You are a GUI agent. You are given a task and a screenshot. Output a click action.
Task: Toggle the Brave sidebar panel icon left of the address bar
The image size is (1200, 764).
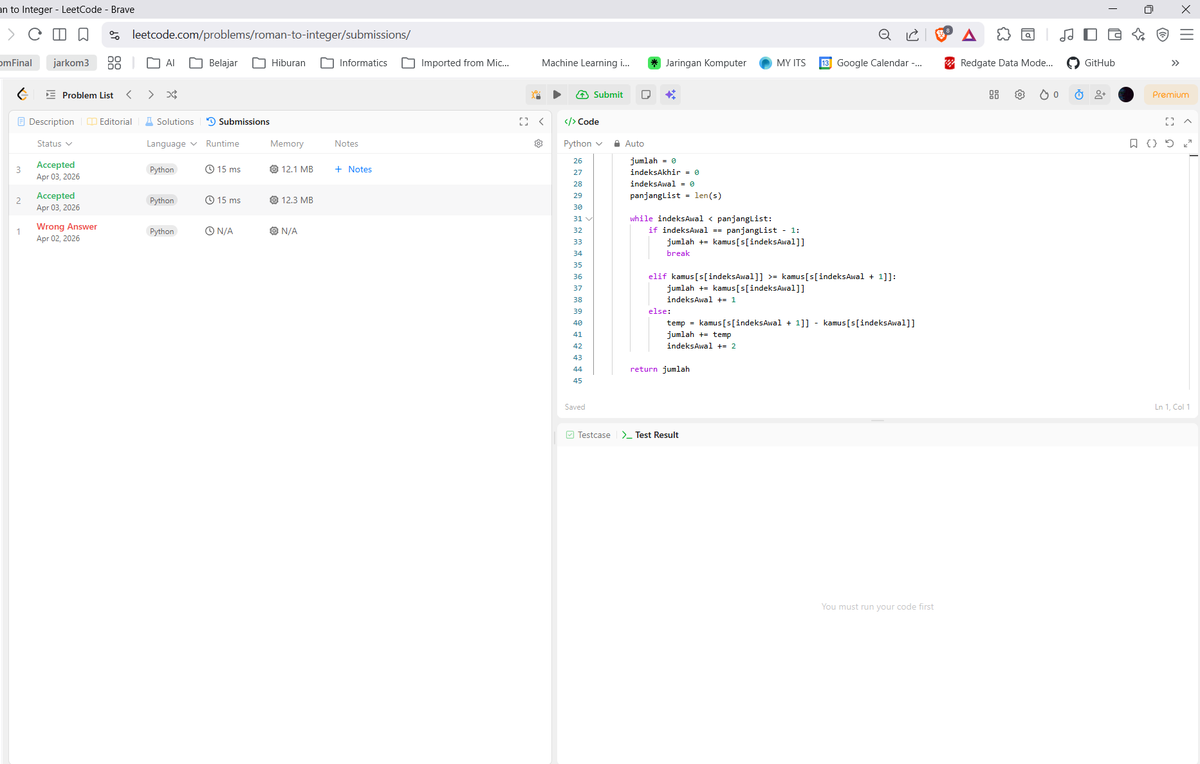[x=60, y=35]
